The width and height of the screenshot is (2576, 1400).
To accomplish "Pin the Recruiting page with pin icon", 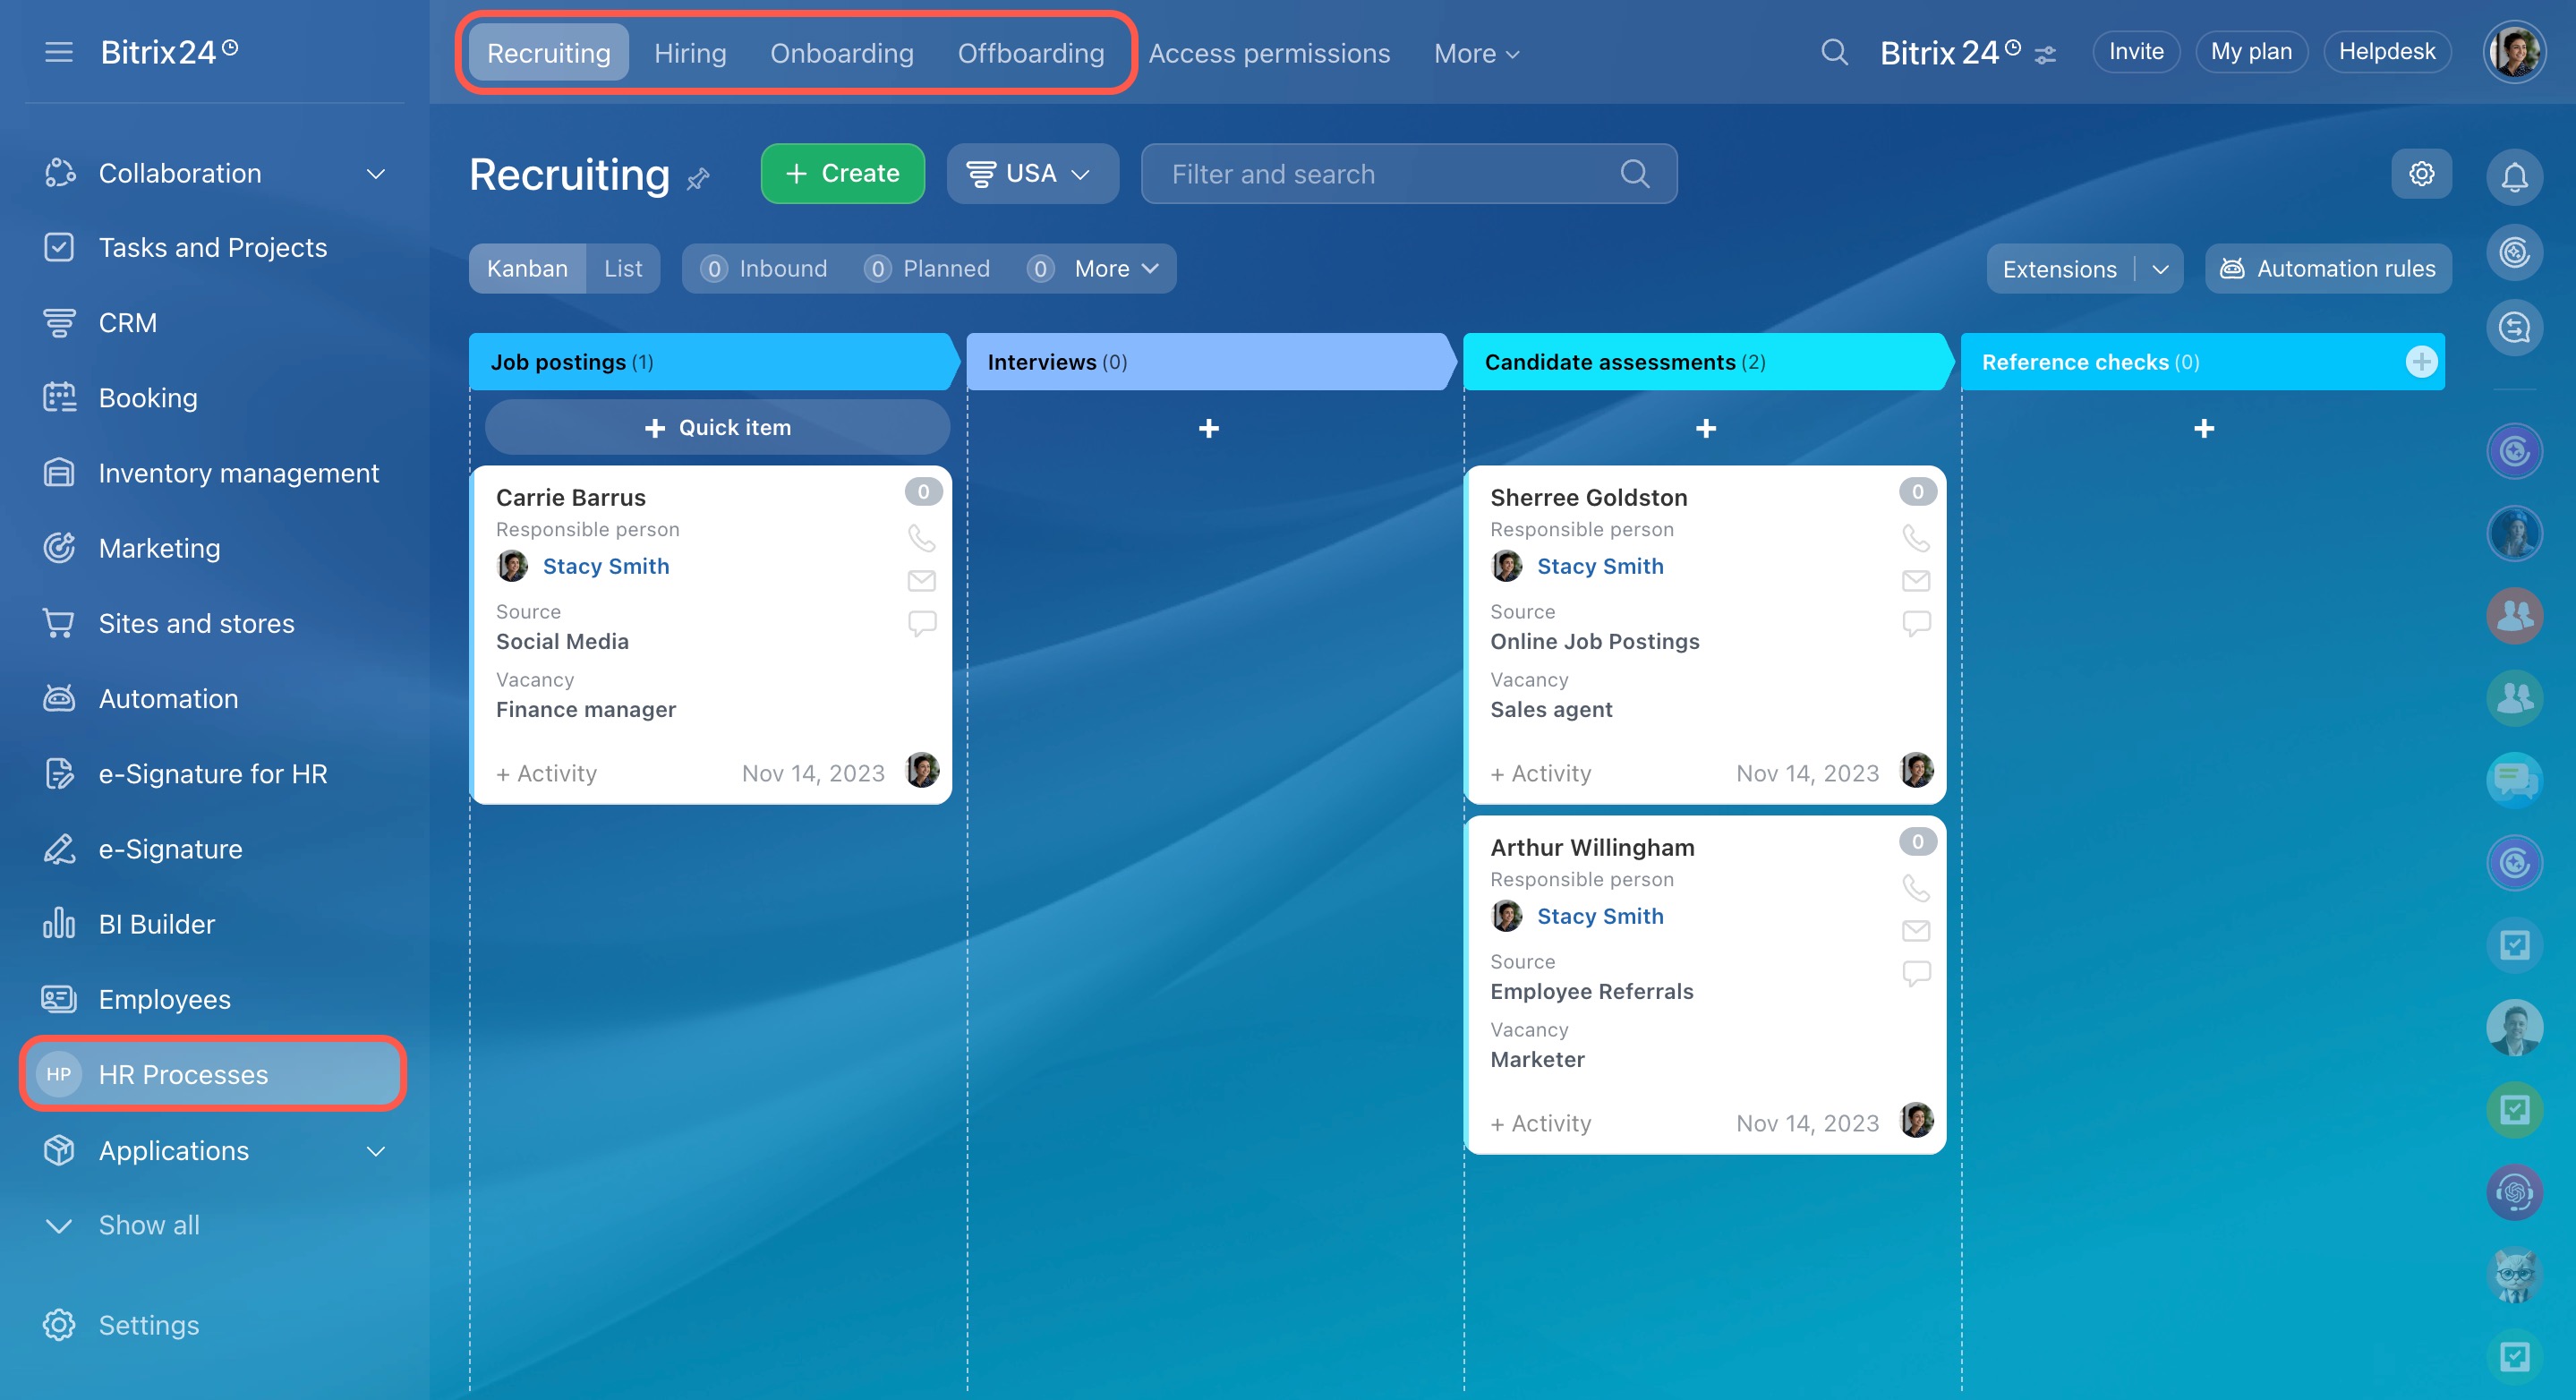I will 698,178.
